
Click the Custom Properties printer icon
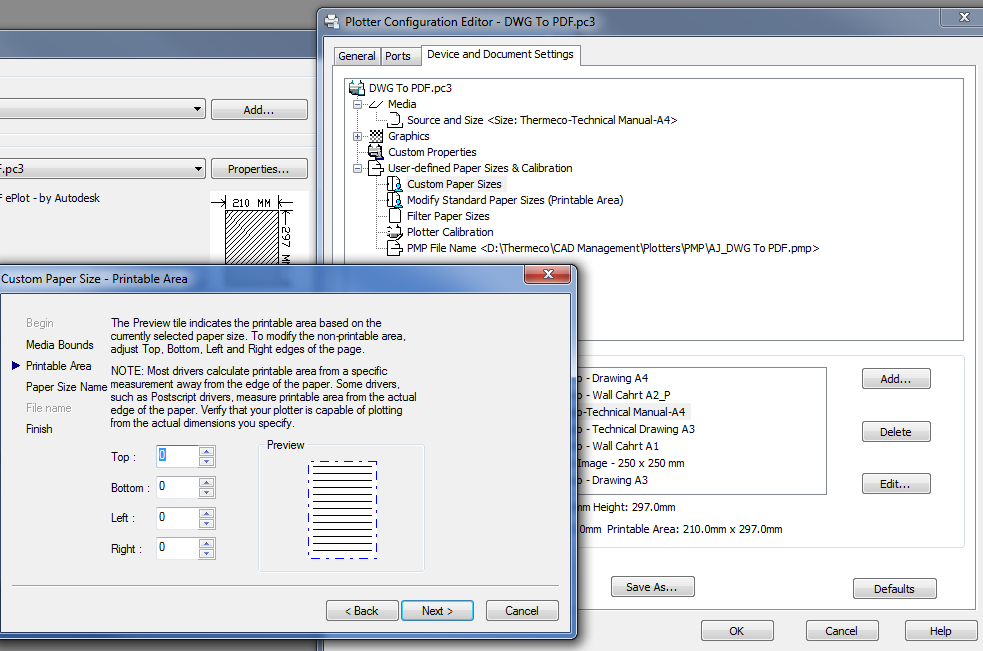376,152
